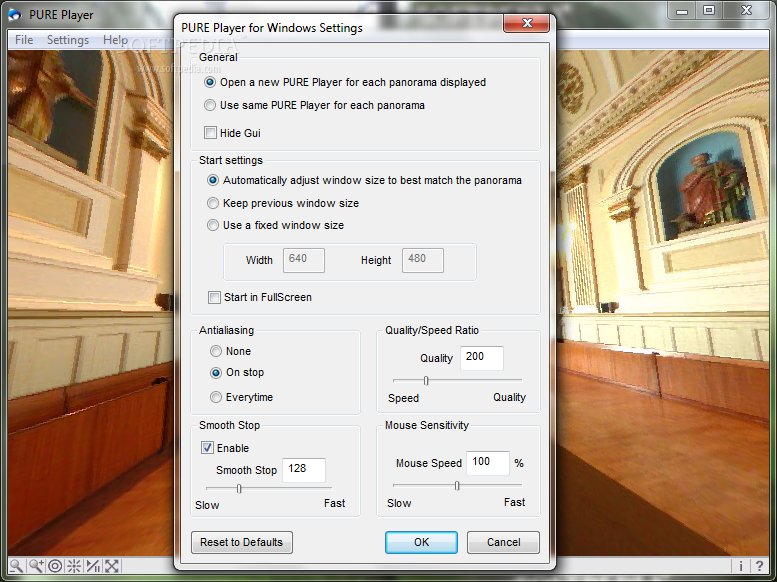Click the PURE Player title bar app icon
Image resolution: width=777 pixels, height=582 pixels.
[x=15, y=14]
